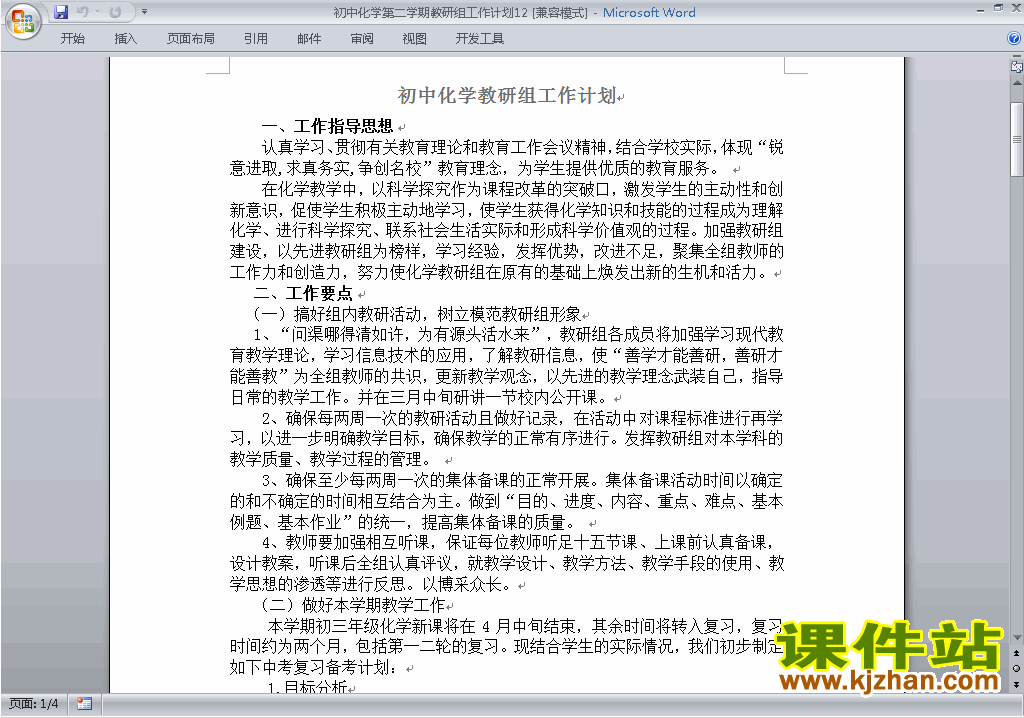Image resolution: width=1024 pixels, height=718 pixels.
Task: Click the heading 二、工作要点
Action: [x=303, y=293]
